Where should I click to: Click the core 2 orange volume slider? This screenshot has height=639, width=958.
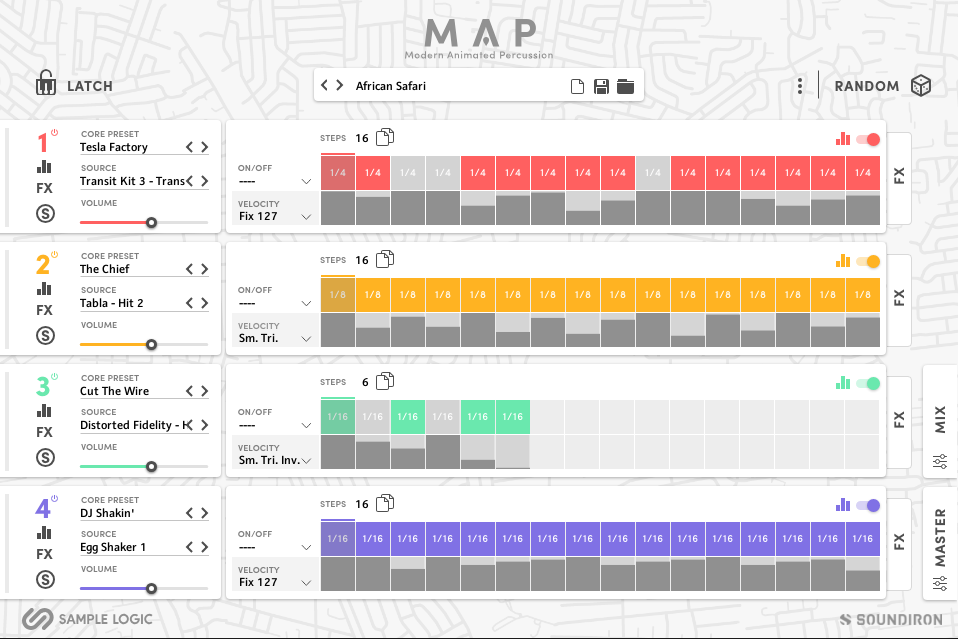144,345
